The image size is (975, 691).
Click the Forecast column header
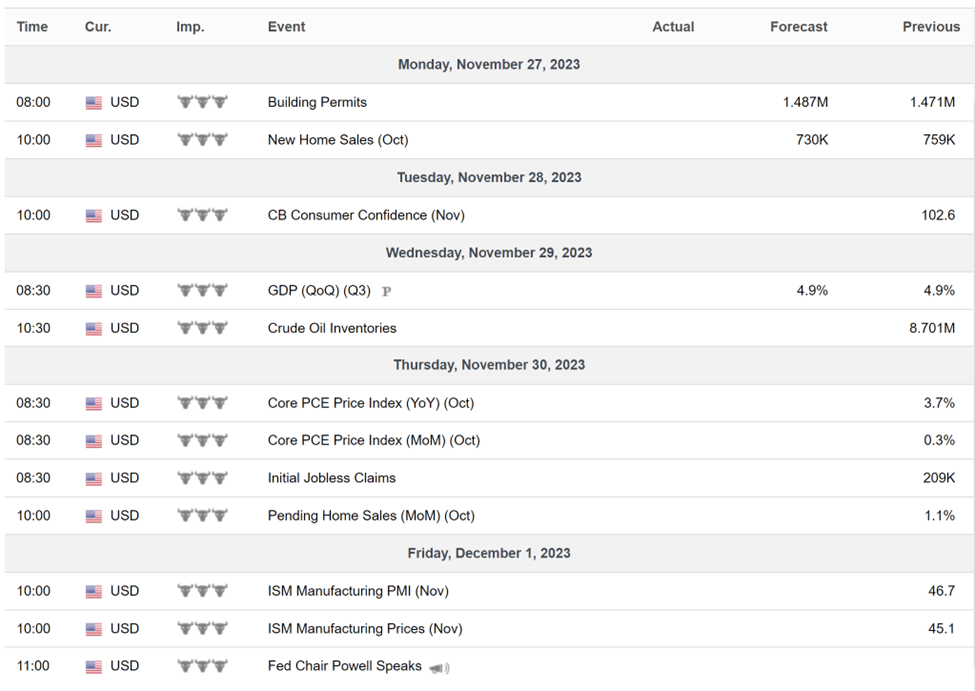[798, 27]
